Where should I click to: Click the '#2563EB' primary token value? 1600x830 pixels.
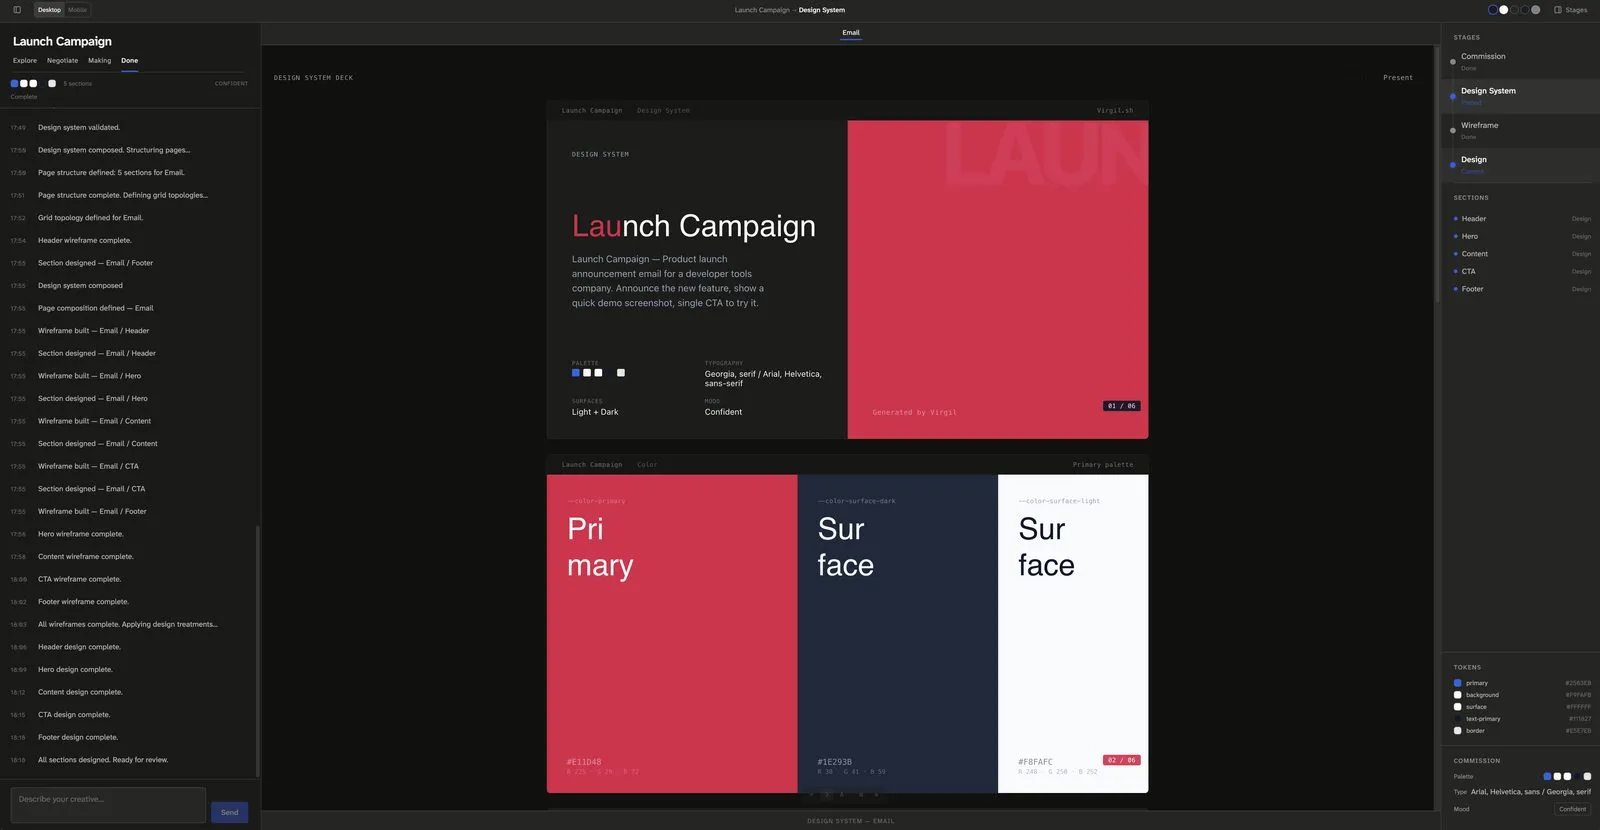pos(1578,683)
